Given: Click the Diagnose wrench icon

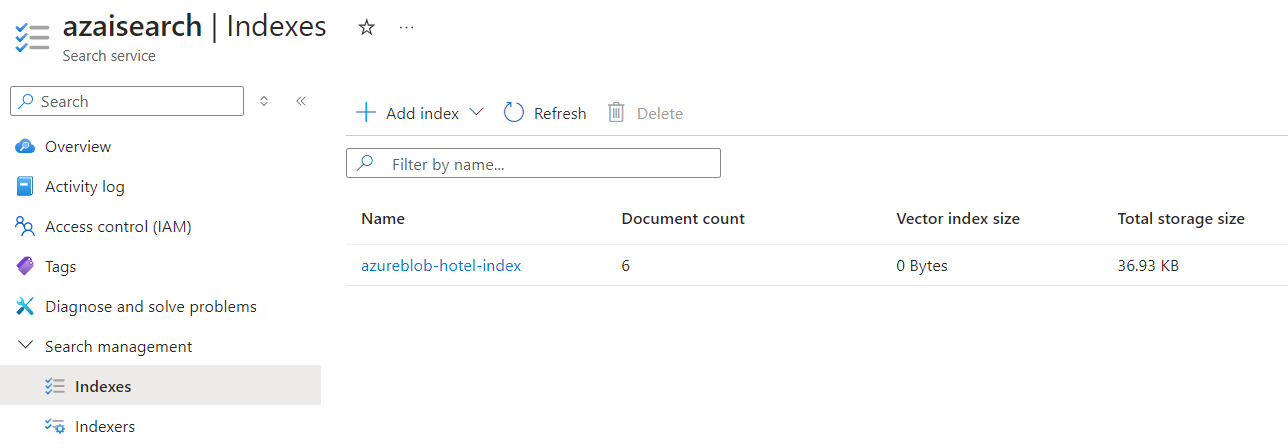Looking at the screenshot, I should point(25,307).
